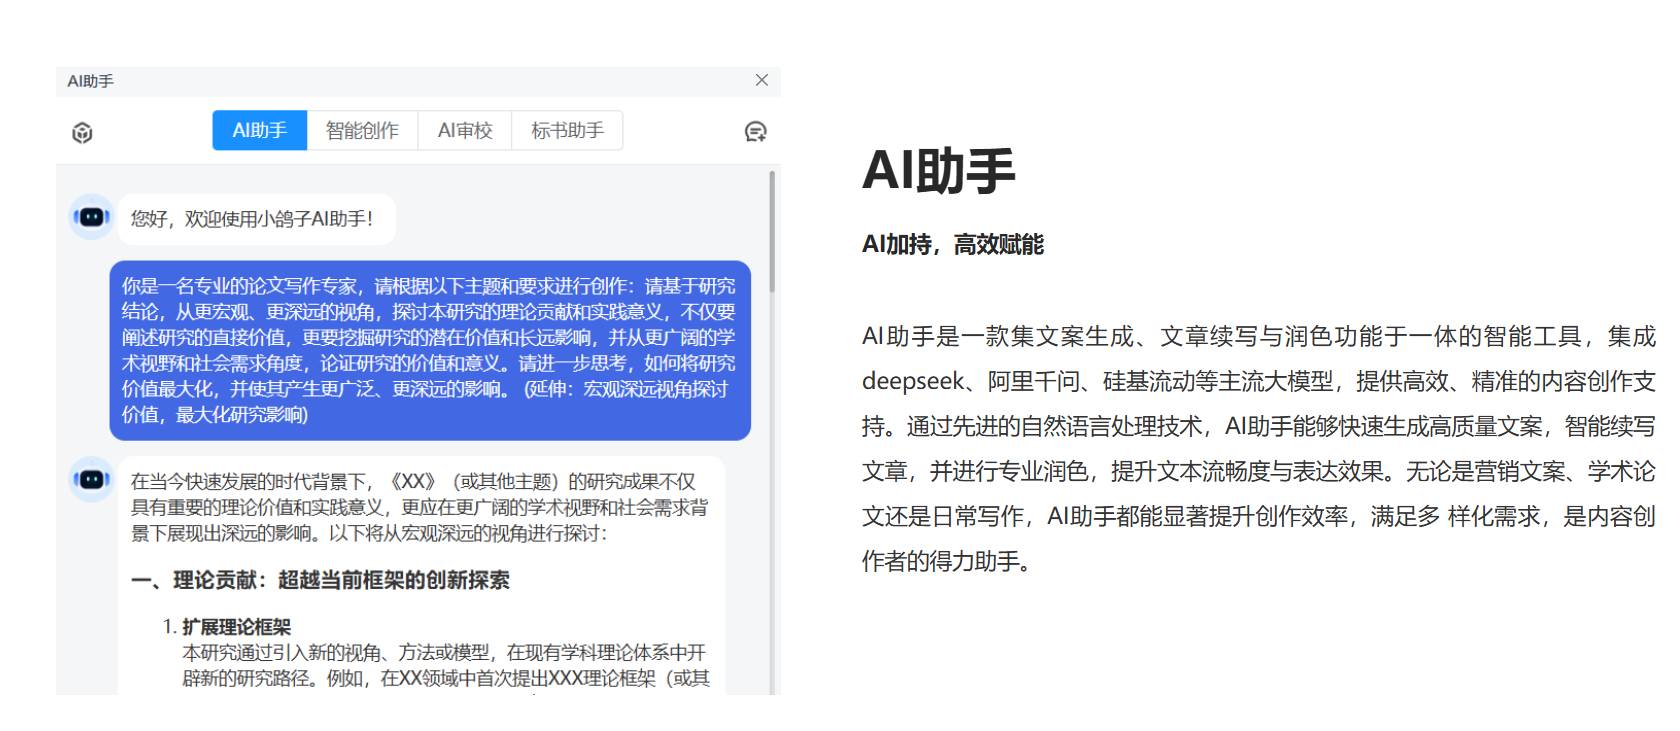Viewport: 1680px width, 731px height.
Task: Click the cube-shaped model selection icon
Action: pyautogui.click(x=82, y=132)
